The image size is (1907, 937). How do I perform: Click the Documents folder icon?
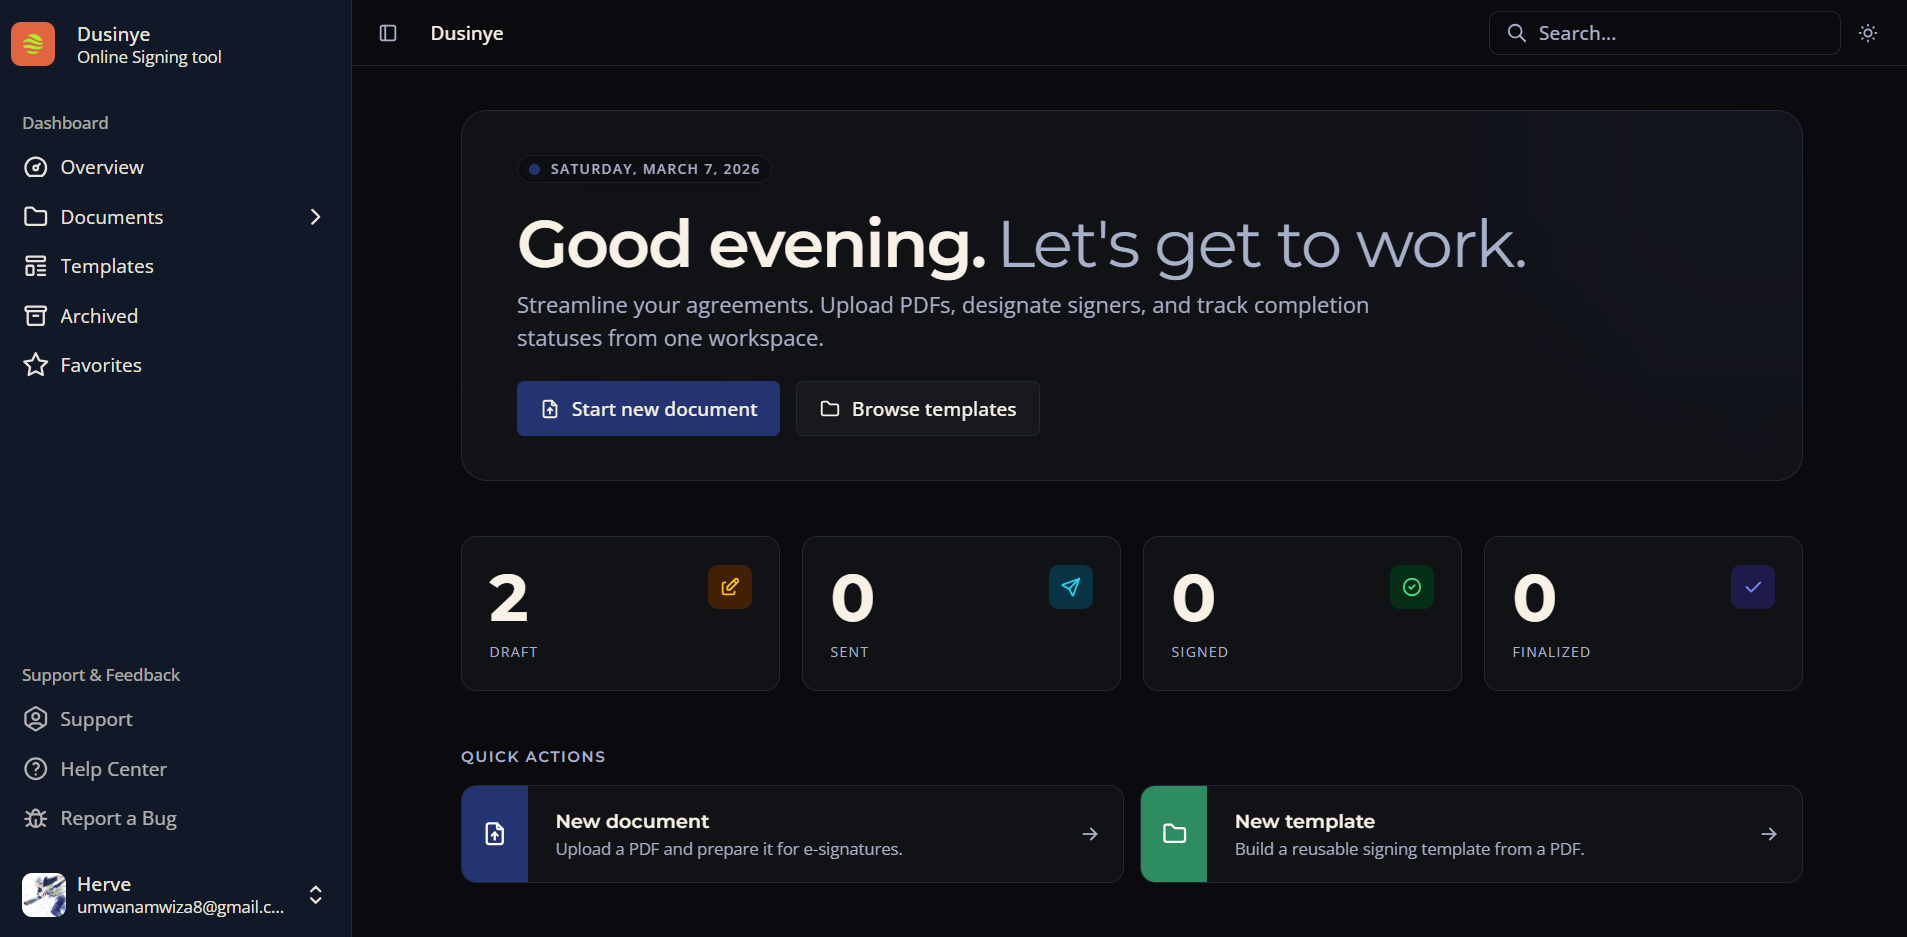coord(36,216)
